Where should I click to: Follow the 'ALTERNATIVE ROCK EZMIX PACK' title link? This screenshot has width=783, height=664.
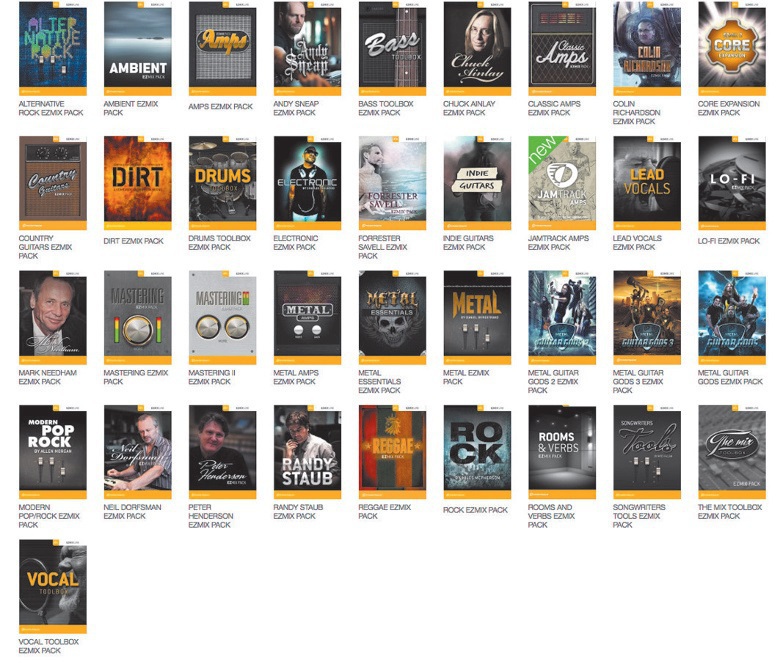pyautogui.click(x=51, y=108)
